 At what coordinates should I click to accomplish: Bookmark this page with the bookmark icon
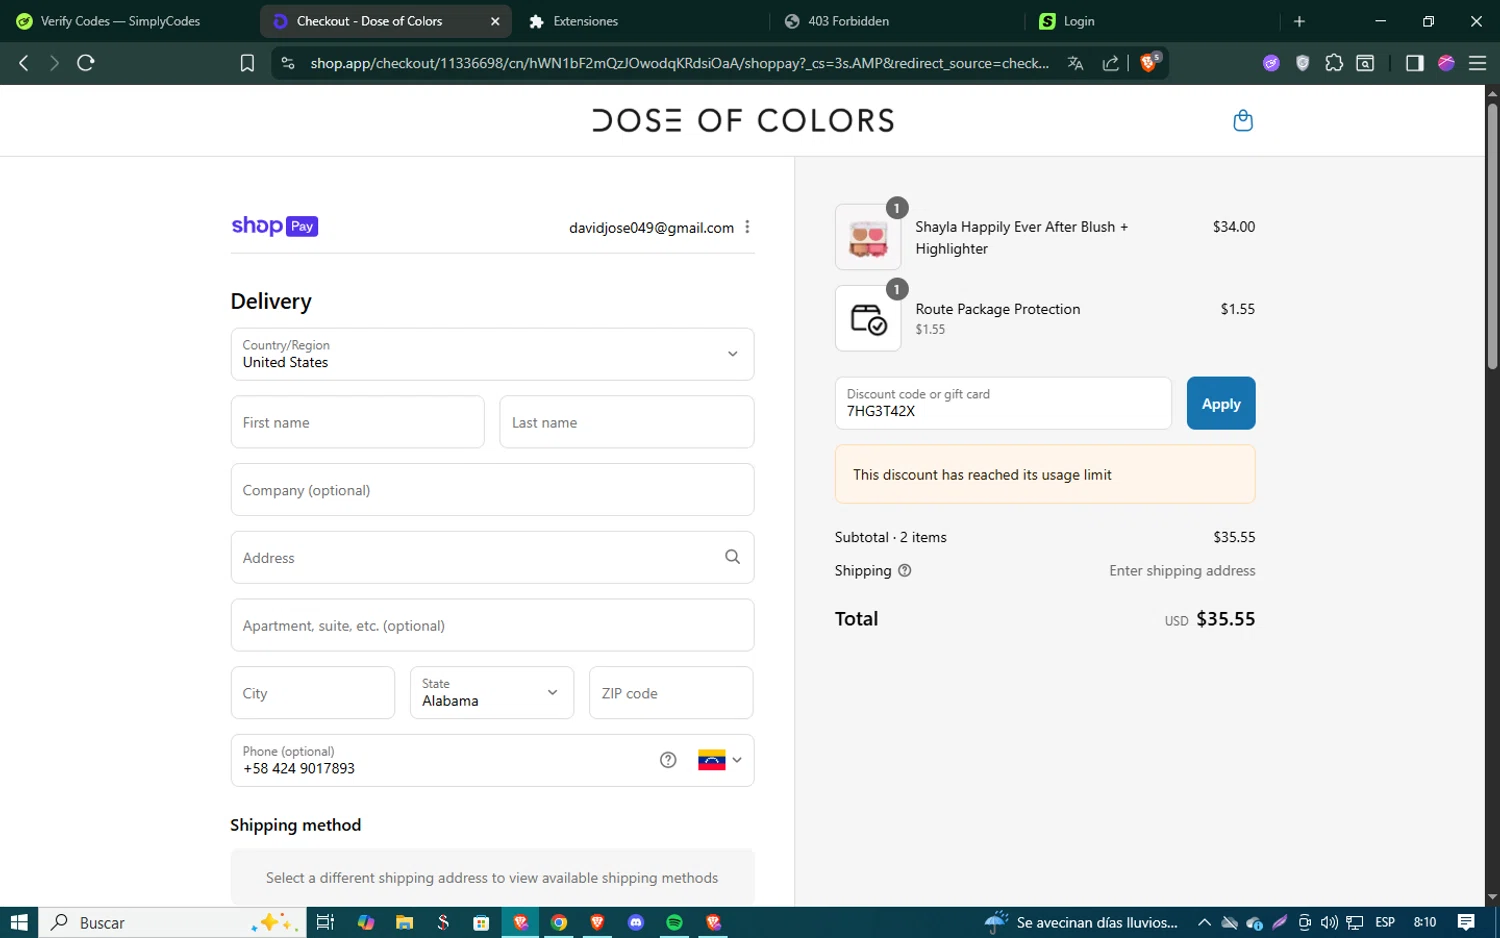point(247,63)
